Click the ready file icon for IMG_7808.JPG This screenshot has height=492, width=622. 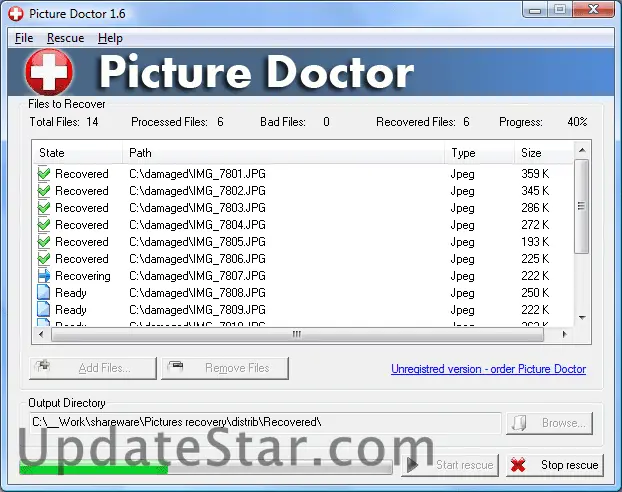tap(43, 292)
